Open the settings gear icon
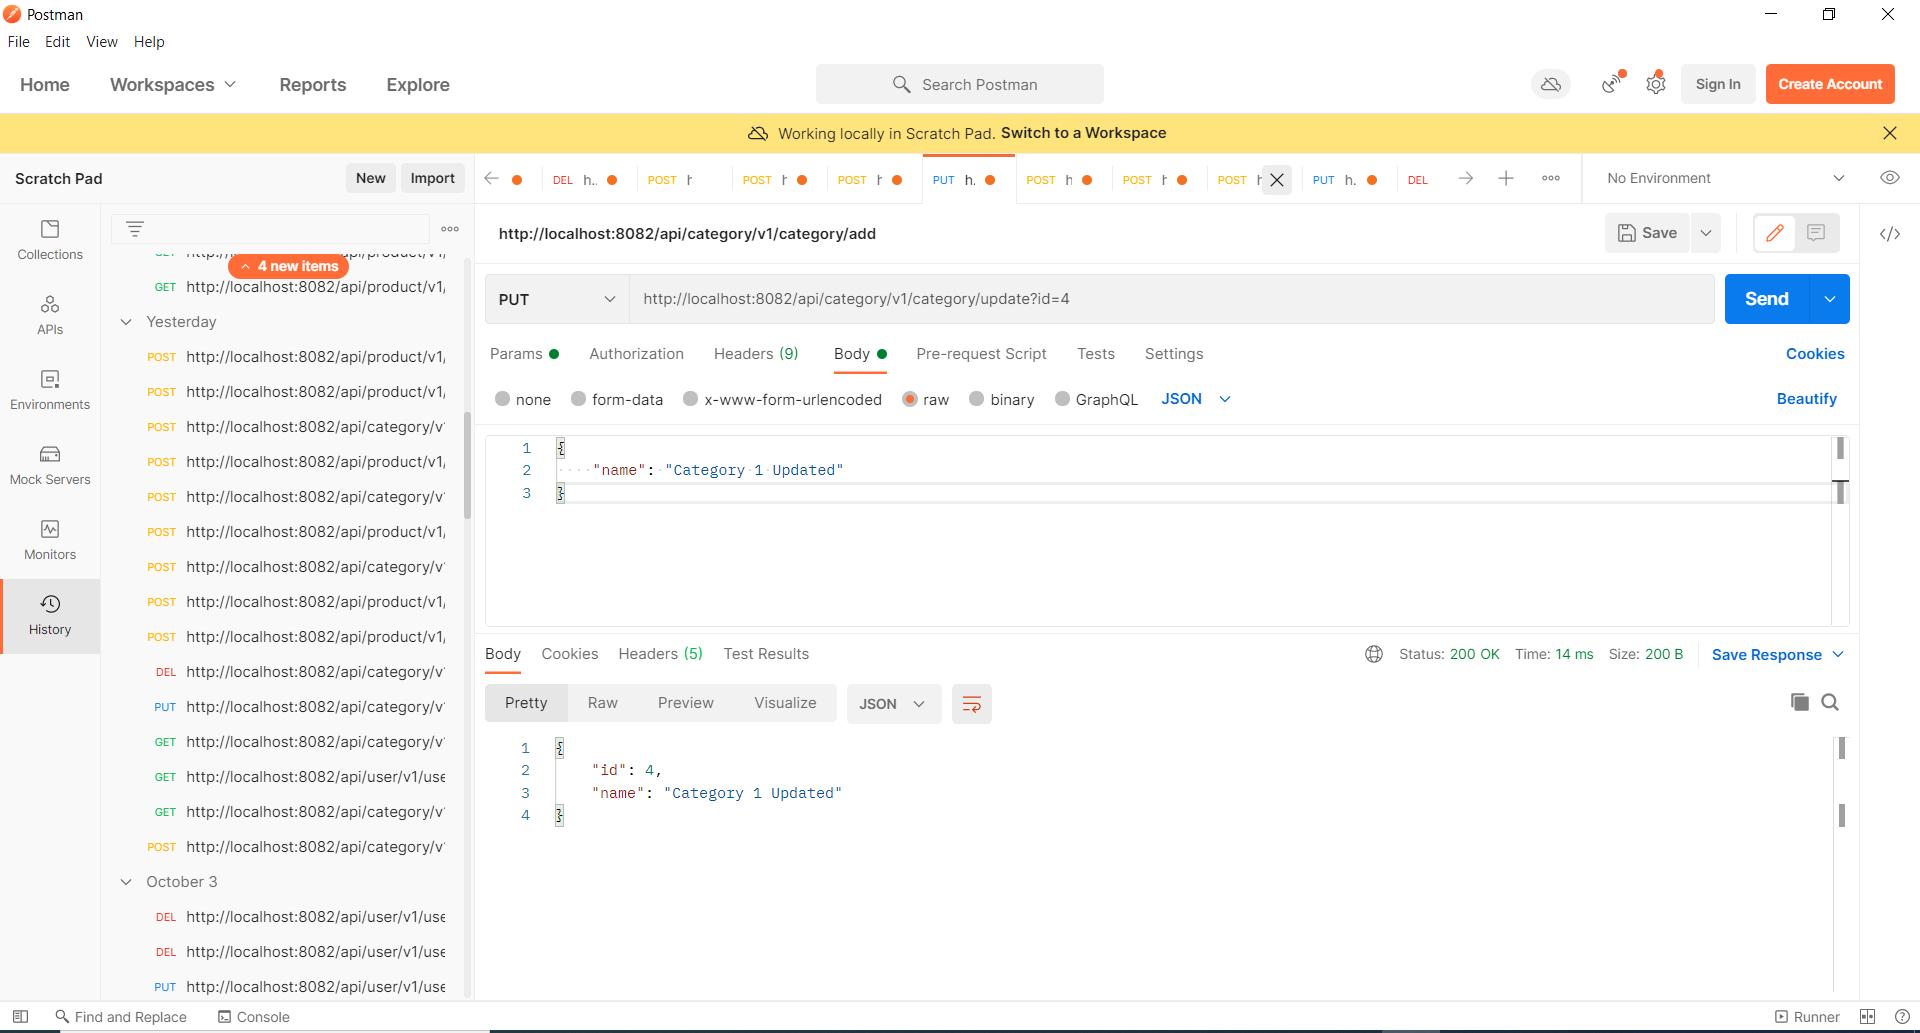The height and width of the screenshot is (1033, 1920). tap(1656, 84)
